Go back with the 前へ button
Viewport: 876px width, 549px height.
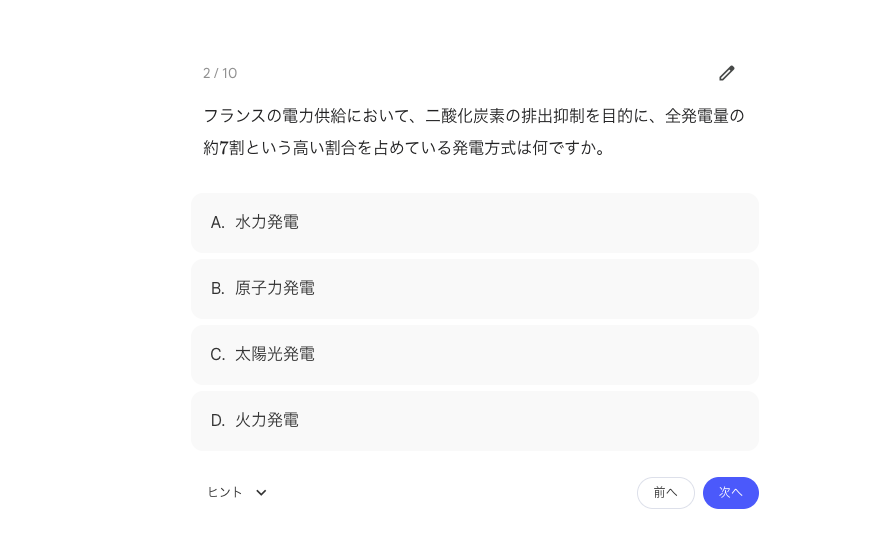tap(665, 492)
